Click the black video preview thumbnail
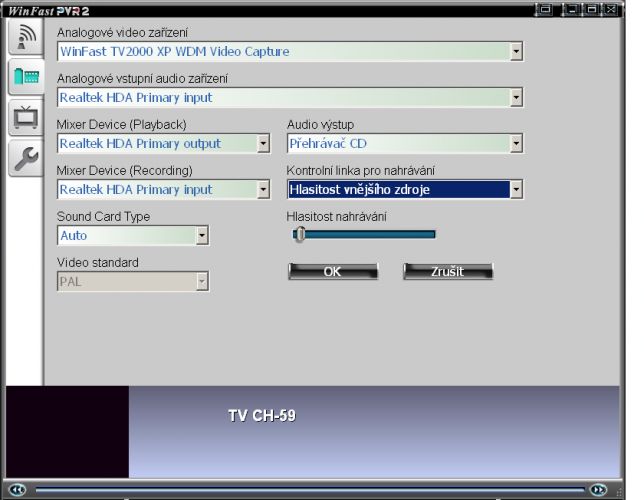The width and height of the screenshot is (644, 500). tap(67, 431)
